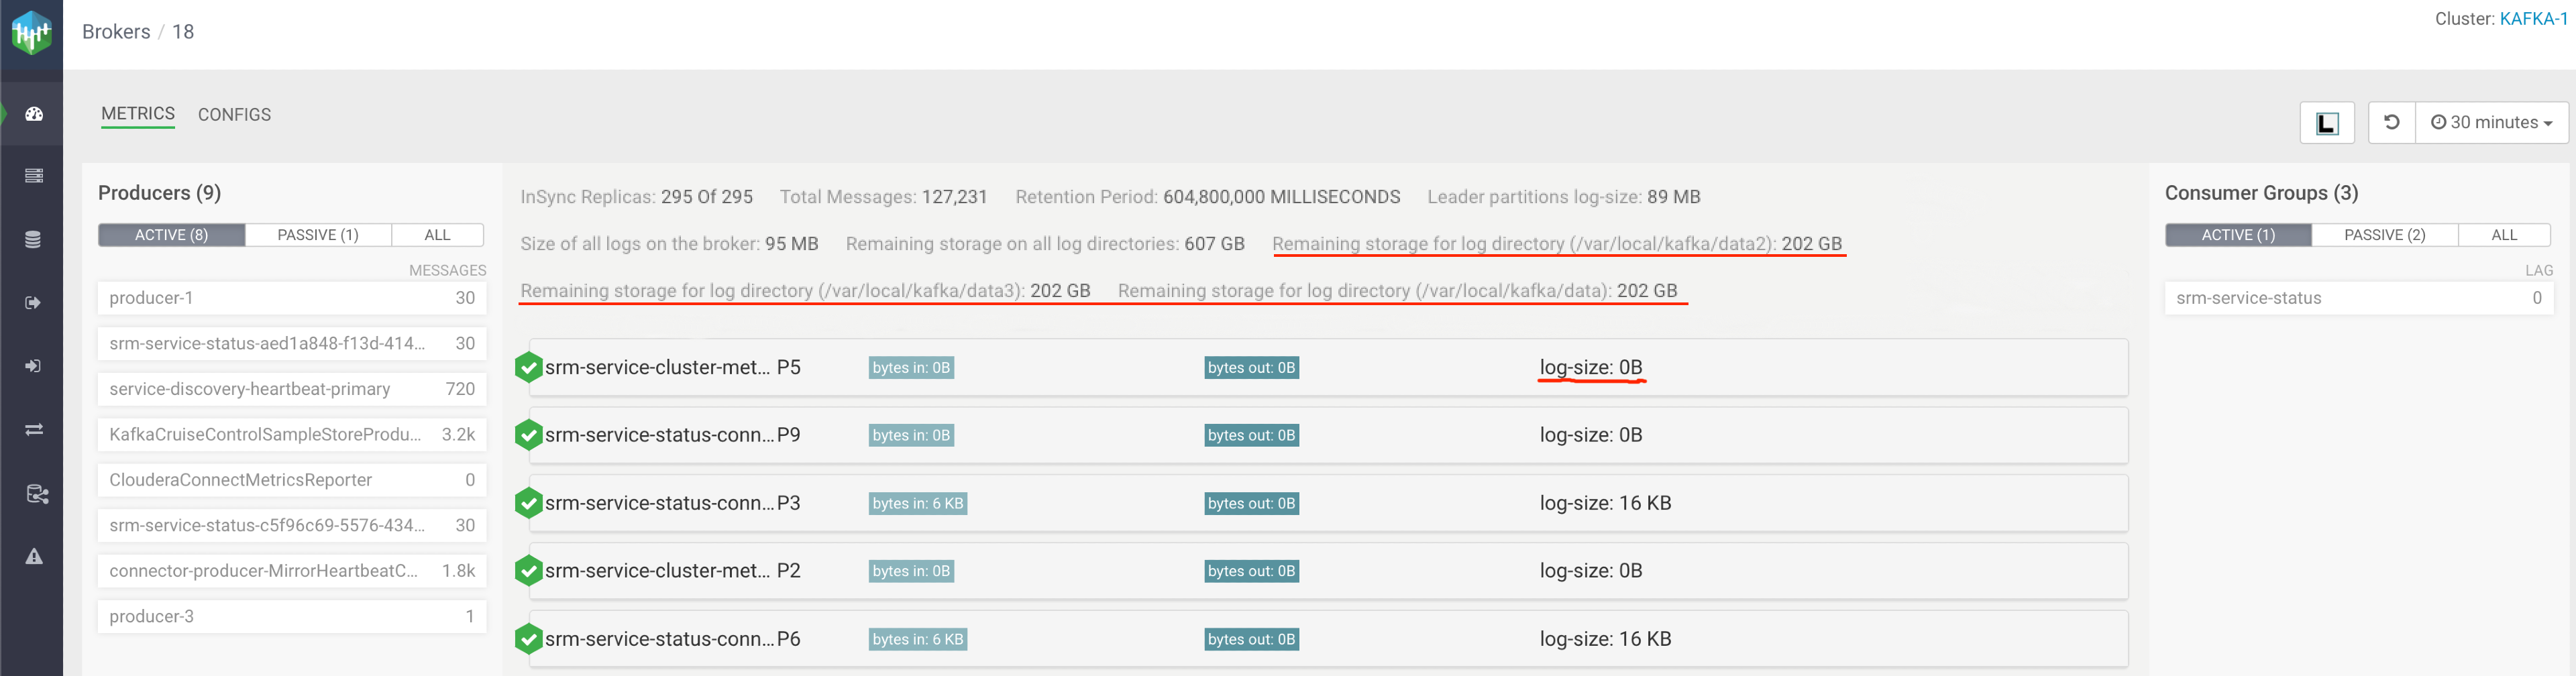The height and width of the screenshot is (676, 2576).
Task: Open the Topics database sidebar icon
Action: coord(33,240)
